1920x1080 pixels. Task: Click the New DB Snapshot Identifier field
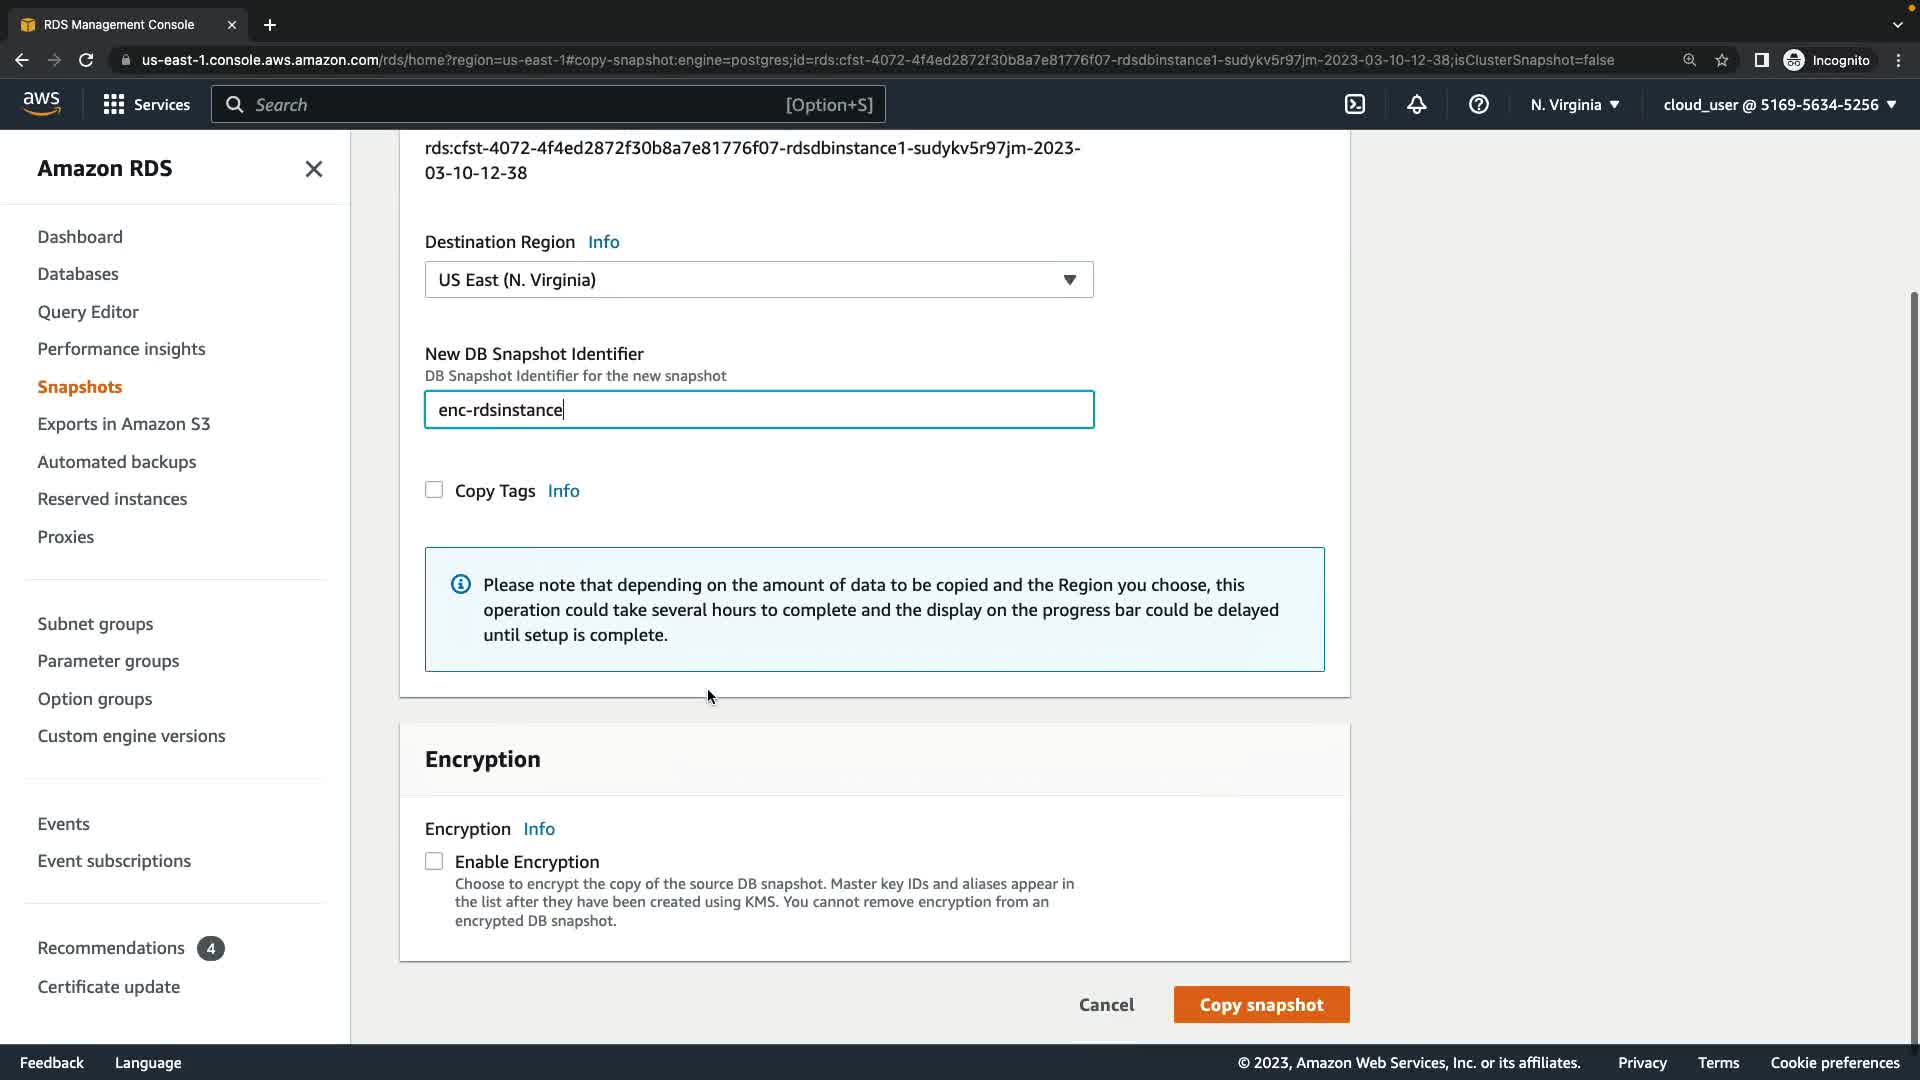coord(758,410)
